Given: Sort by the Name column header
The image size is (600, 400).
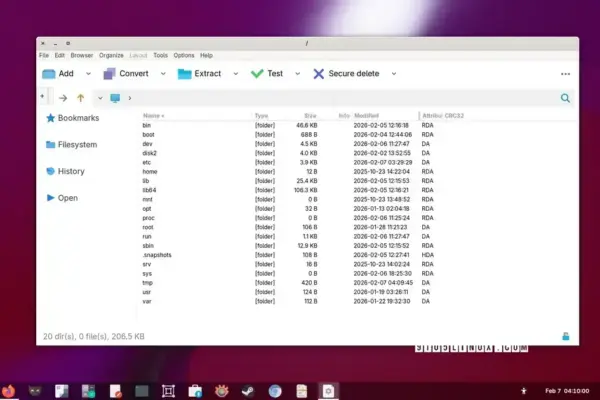Looking at the screenshot, I should 153,116.
